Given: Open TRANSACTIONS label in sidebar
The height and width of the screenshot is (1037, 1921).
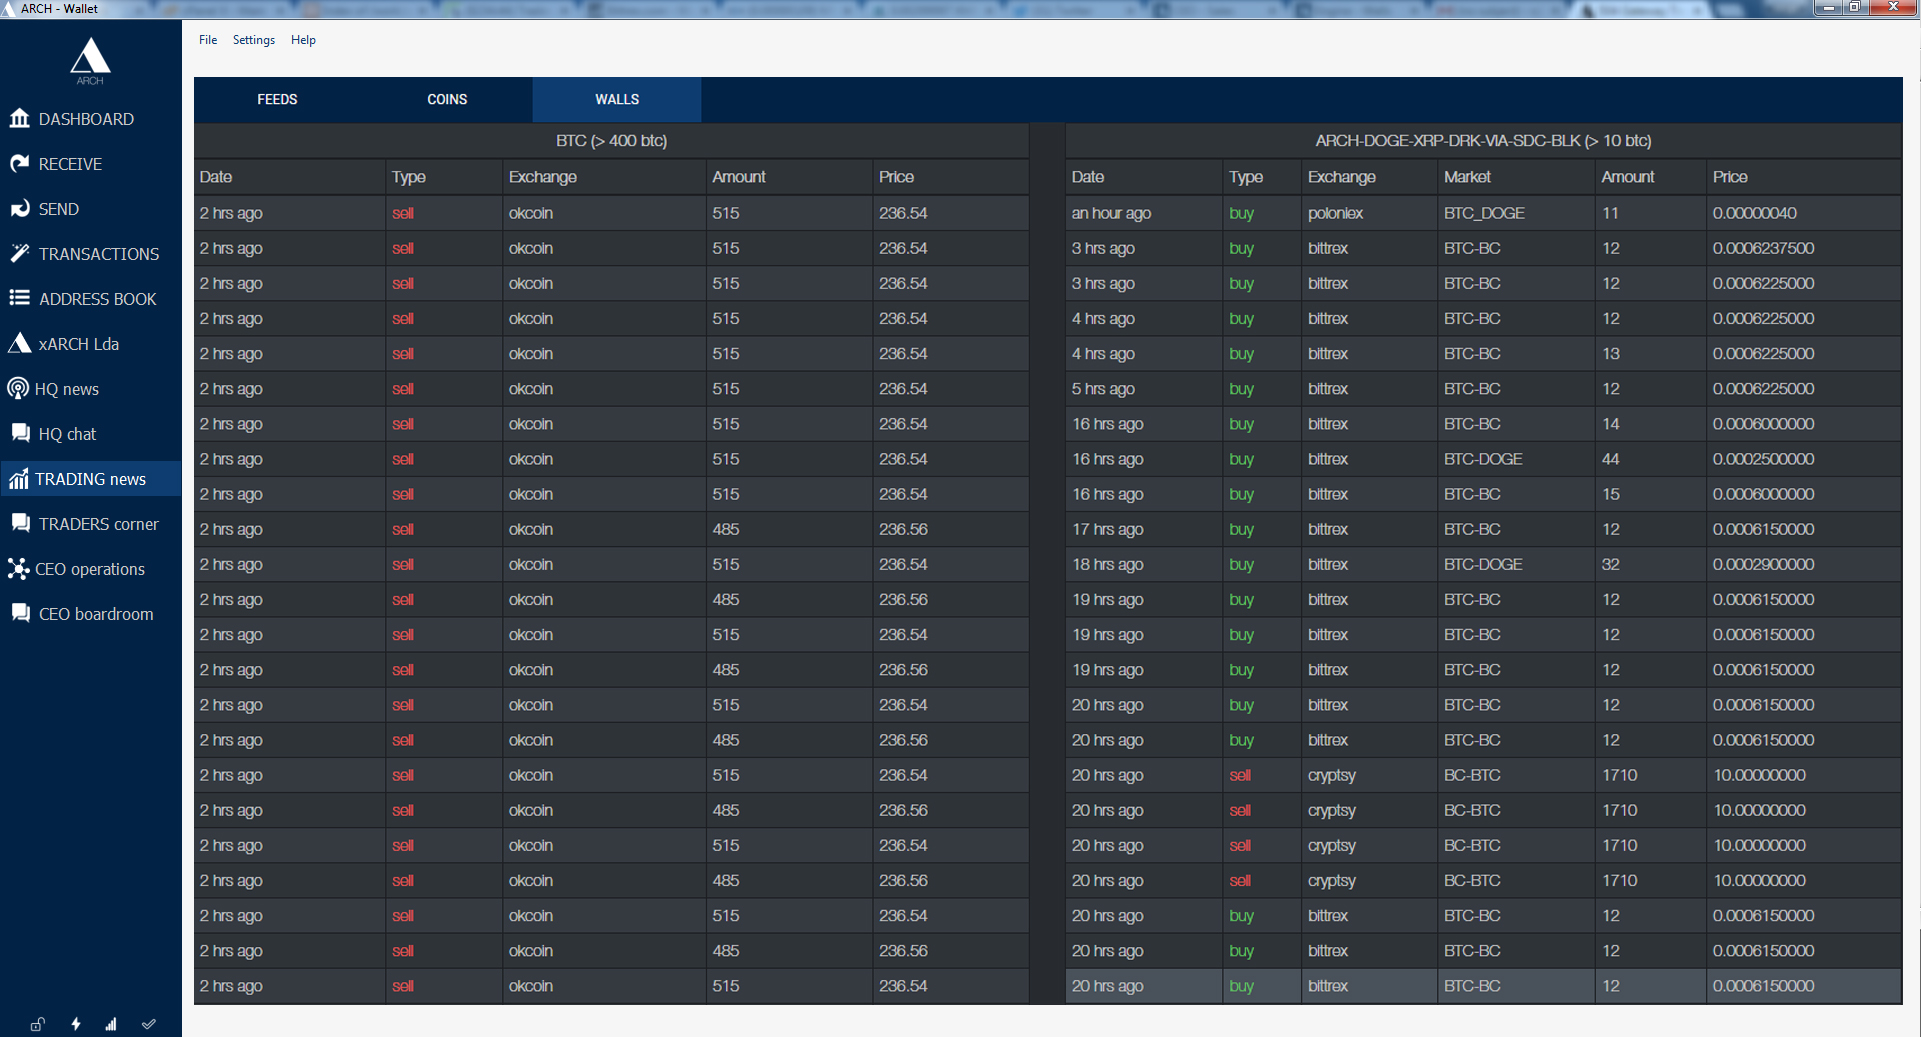Looking at the screenshot, I should 99,254.
